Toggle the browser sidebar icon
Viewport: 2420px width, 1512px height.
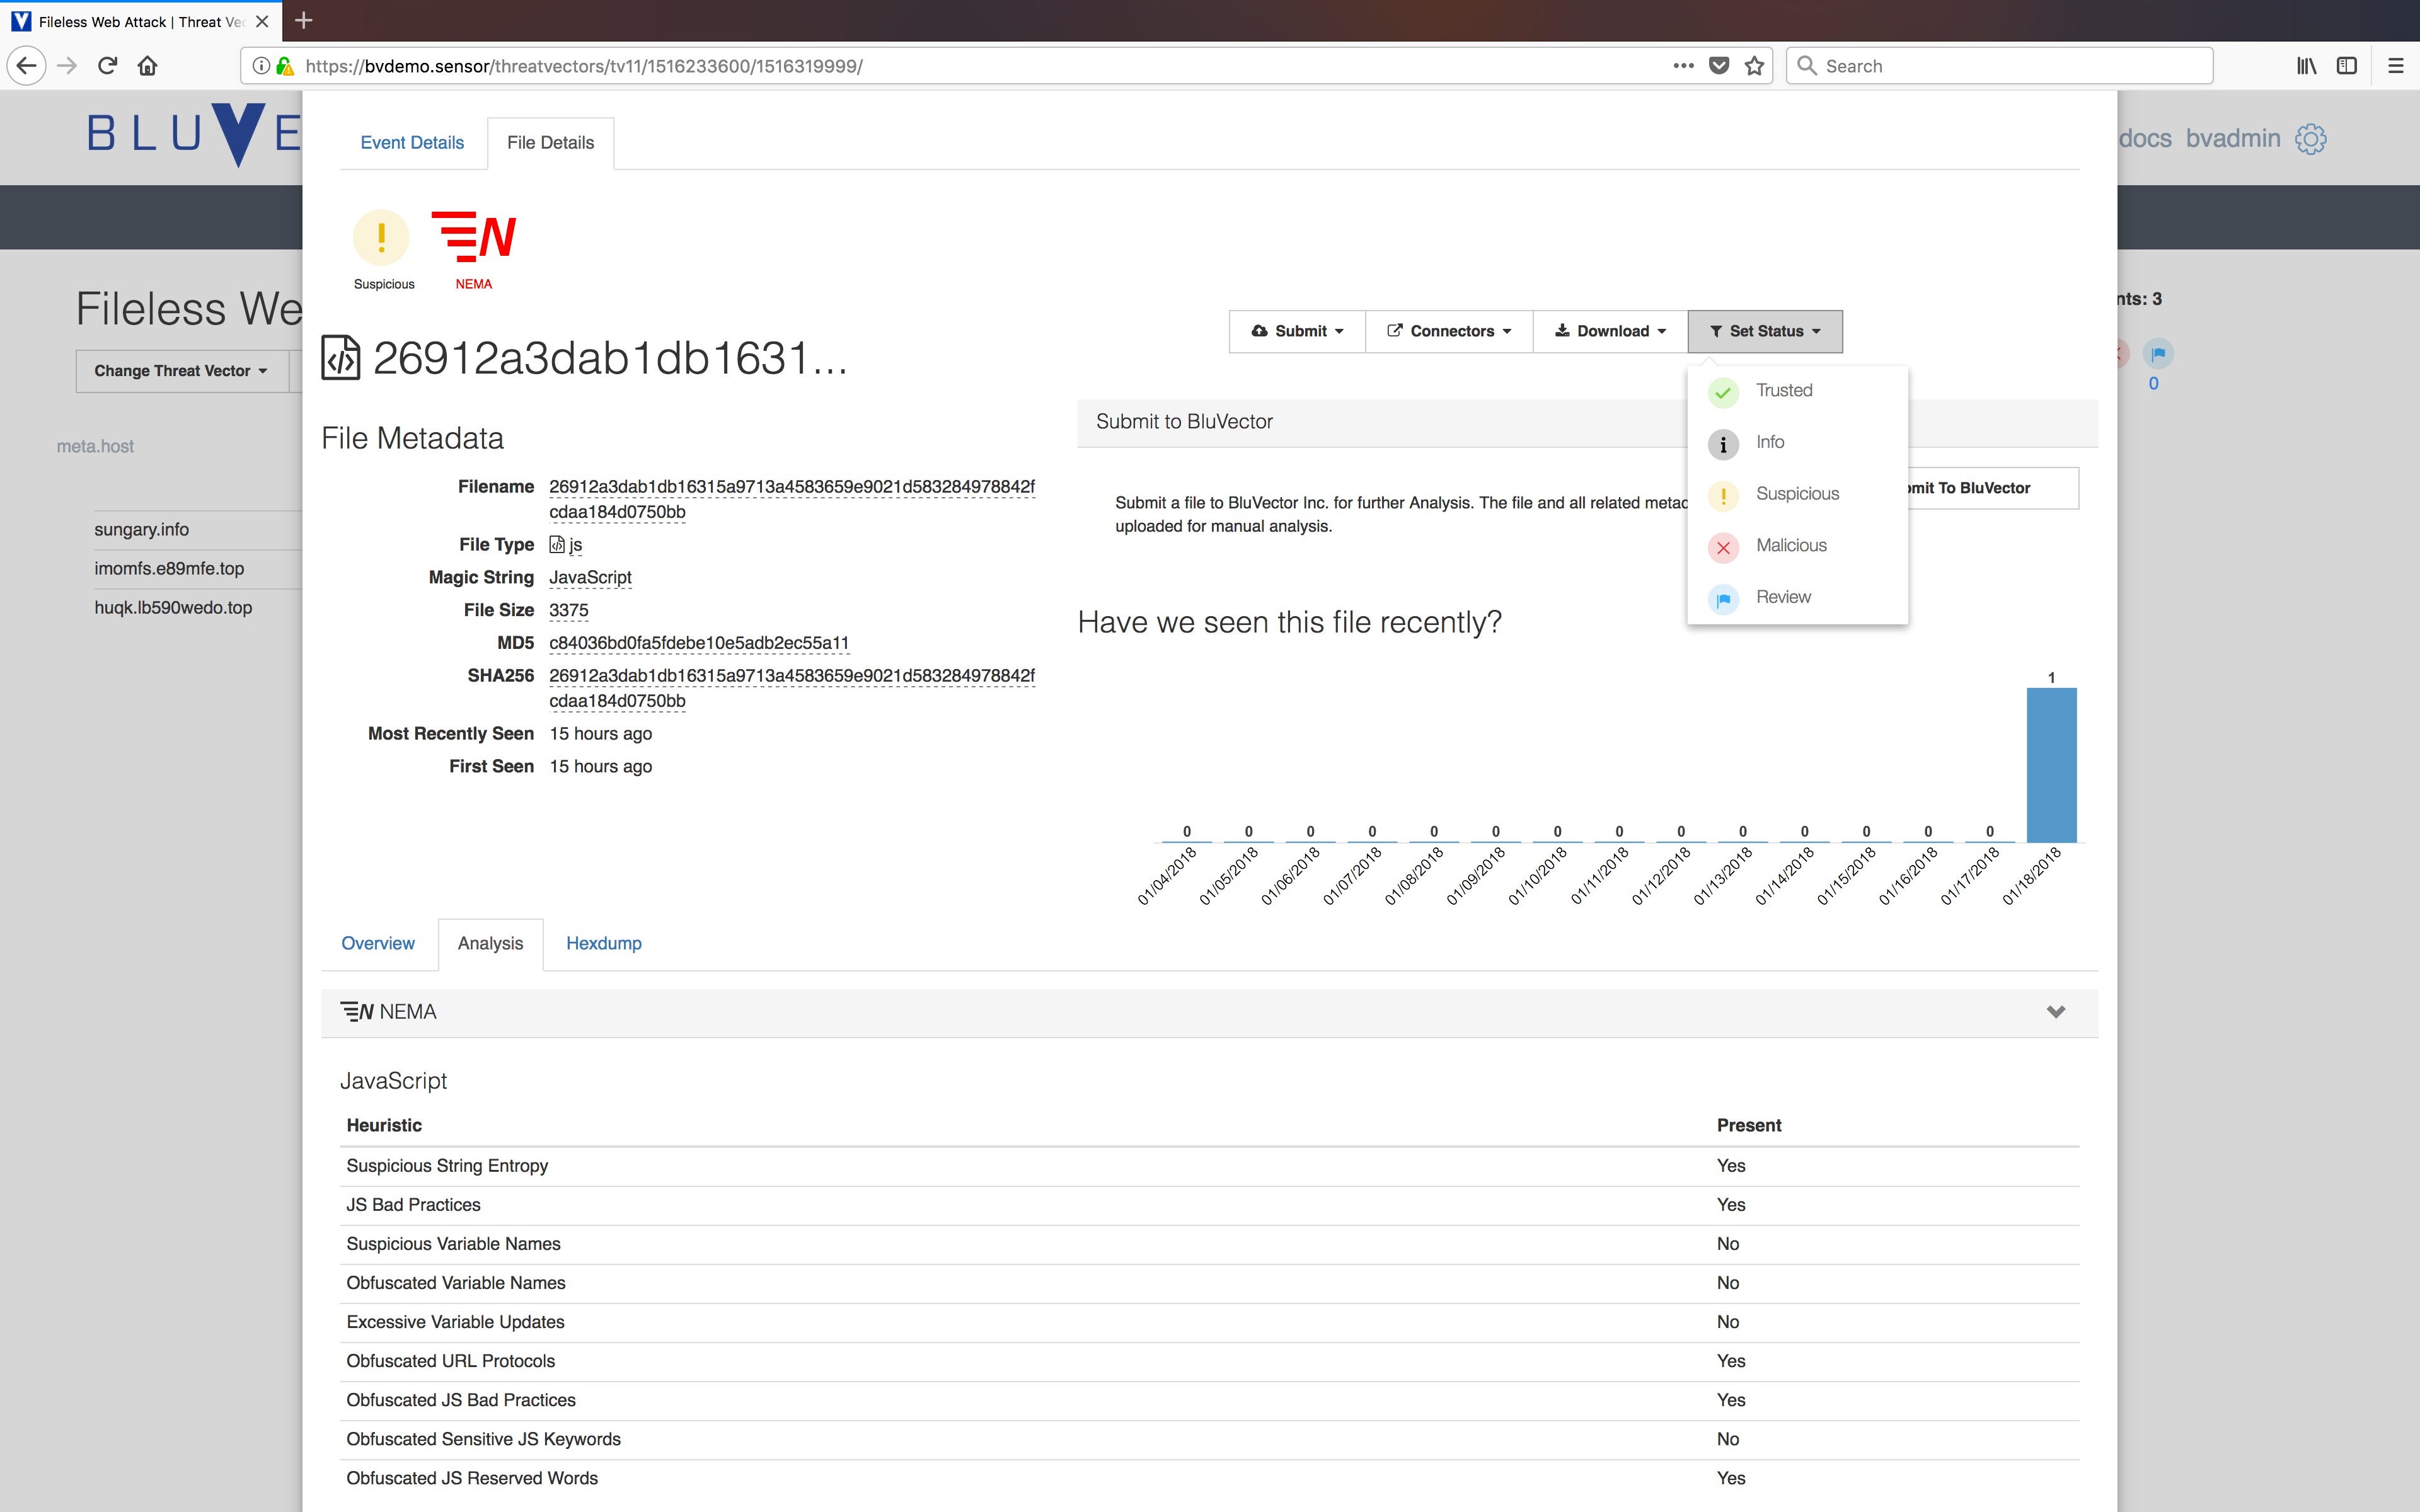2346,66
